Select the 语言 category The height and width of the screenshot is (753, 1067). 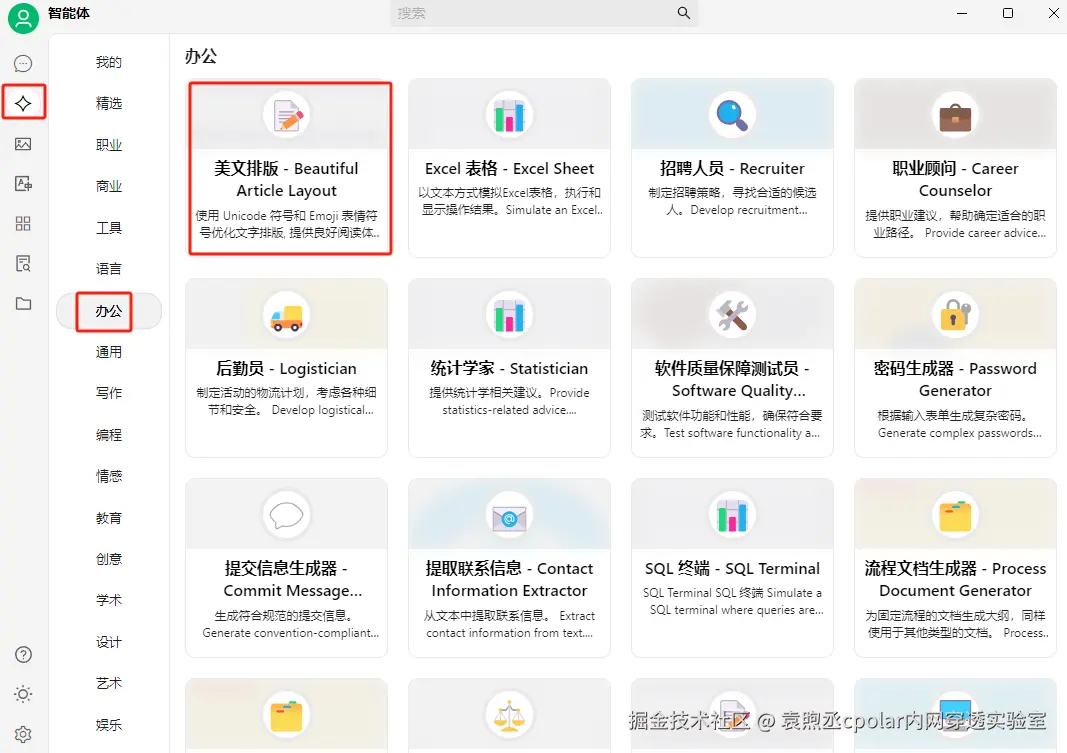[x=109, y=269]
